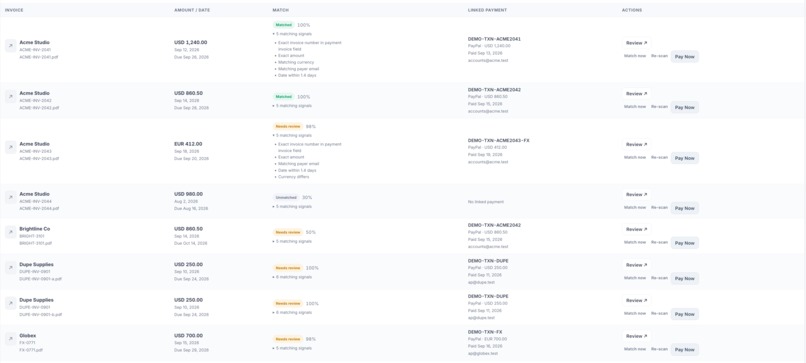The image size is (806, 363).
Task: Click Match now on DUPE-INV-0901-b.pdf row
Action: coord(635,314)
